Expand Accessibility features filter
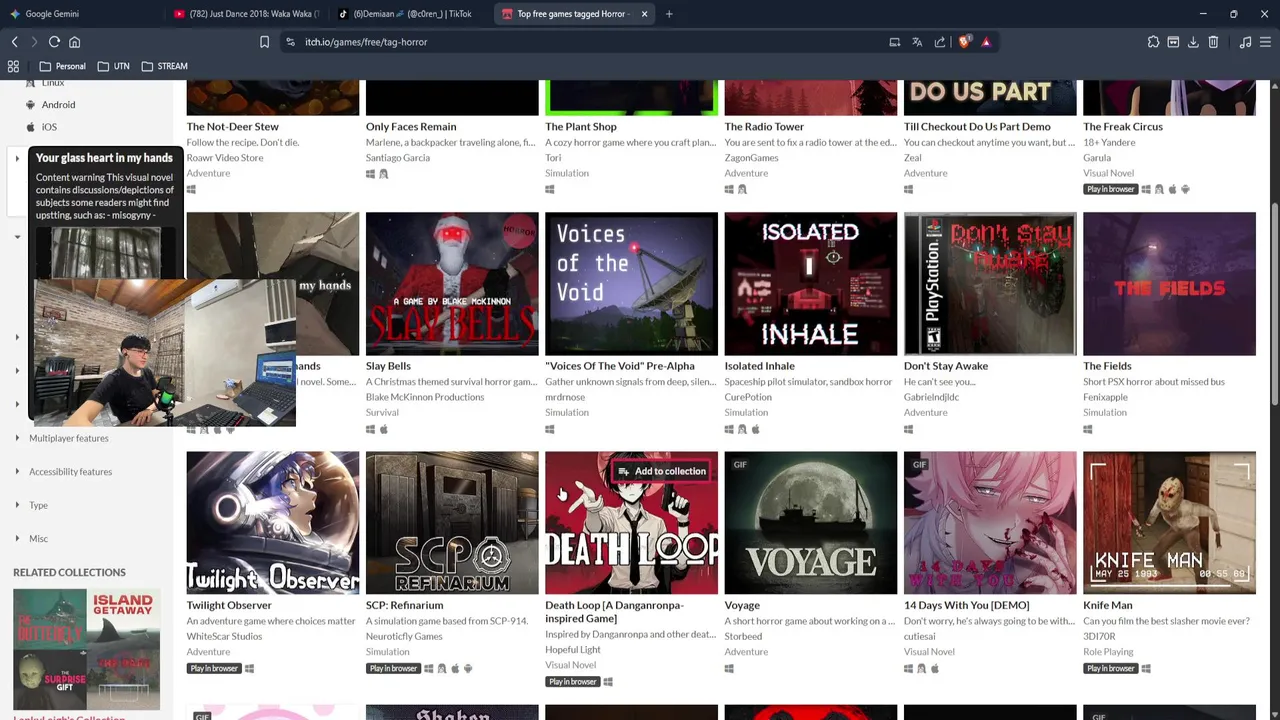1280x720 pixels. pyautogui.click(x=70, y=471)
